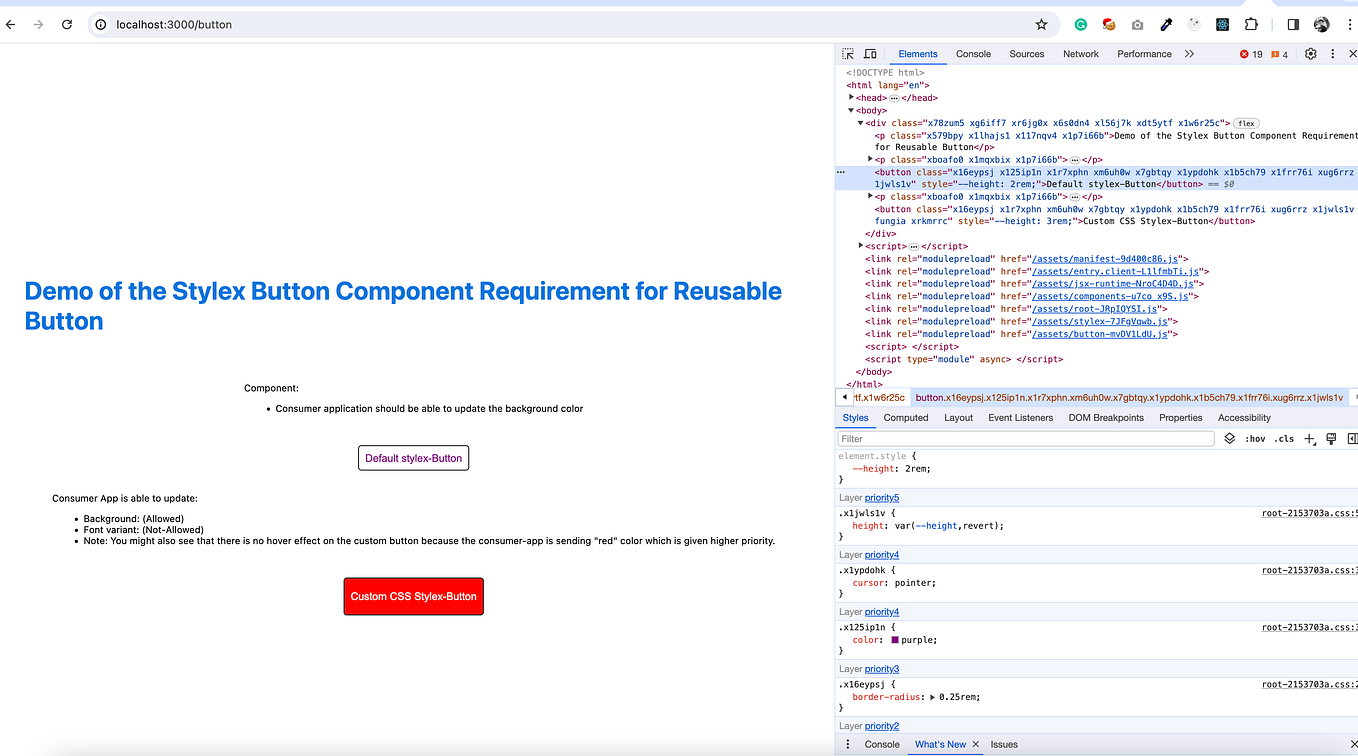Open the Grammarly extension icon
Image resolution: width=1358 pixels, height=756 pixels.
pyautogui.click(x=1080, y=23)
